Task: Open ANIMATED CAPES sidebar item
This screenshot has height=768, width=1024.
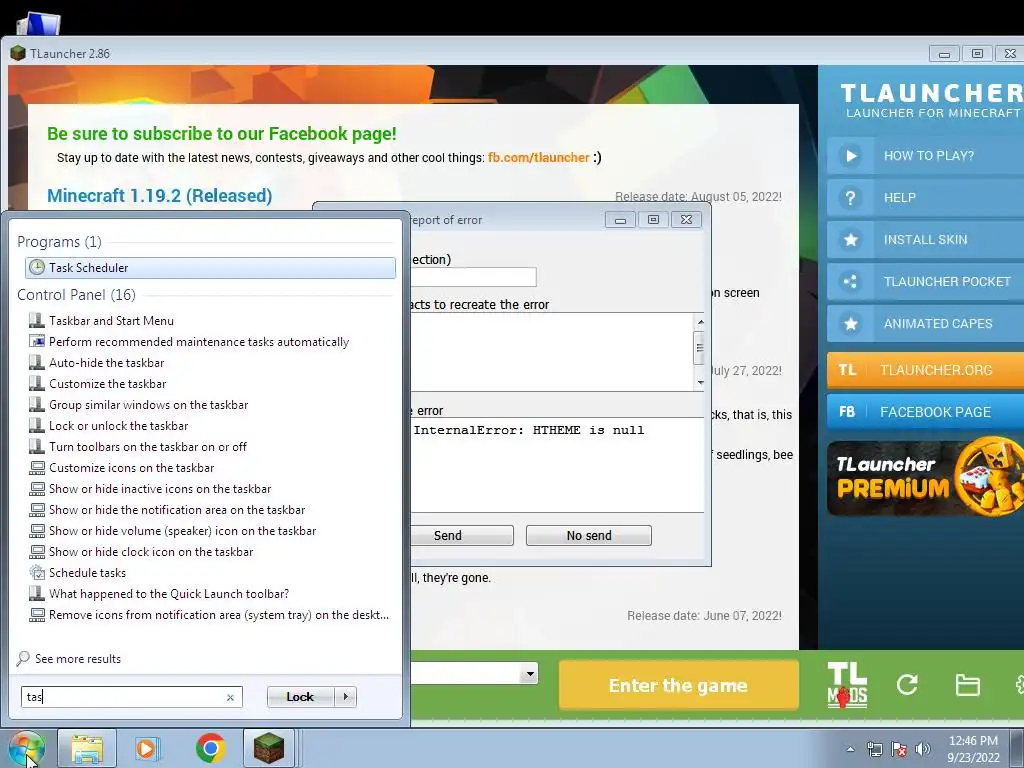Action: 925,323
